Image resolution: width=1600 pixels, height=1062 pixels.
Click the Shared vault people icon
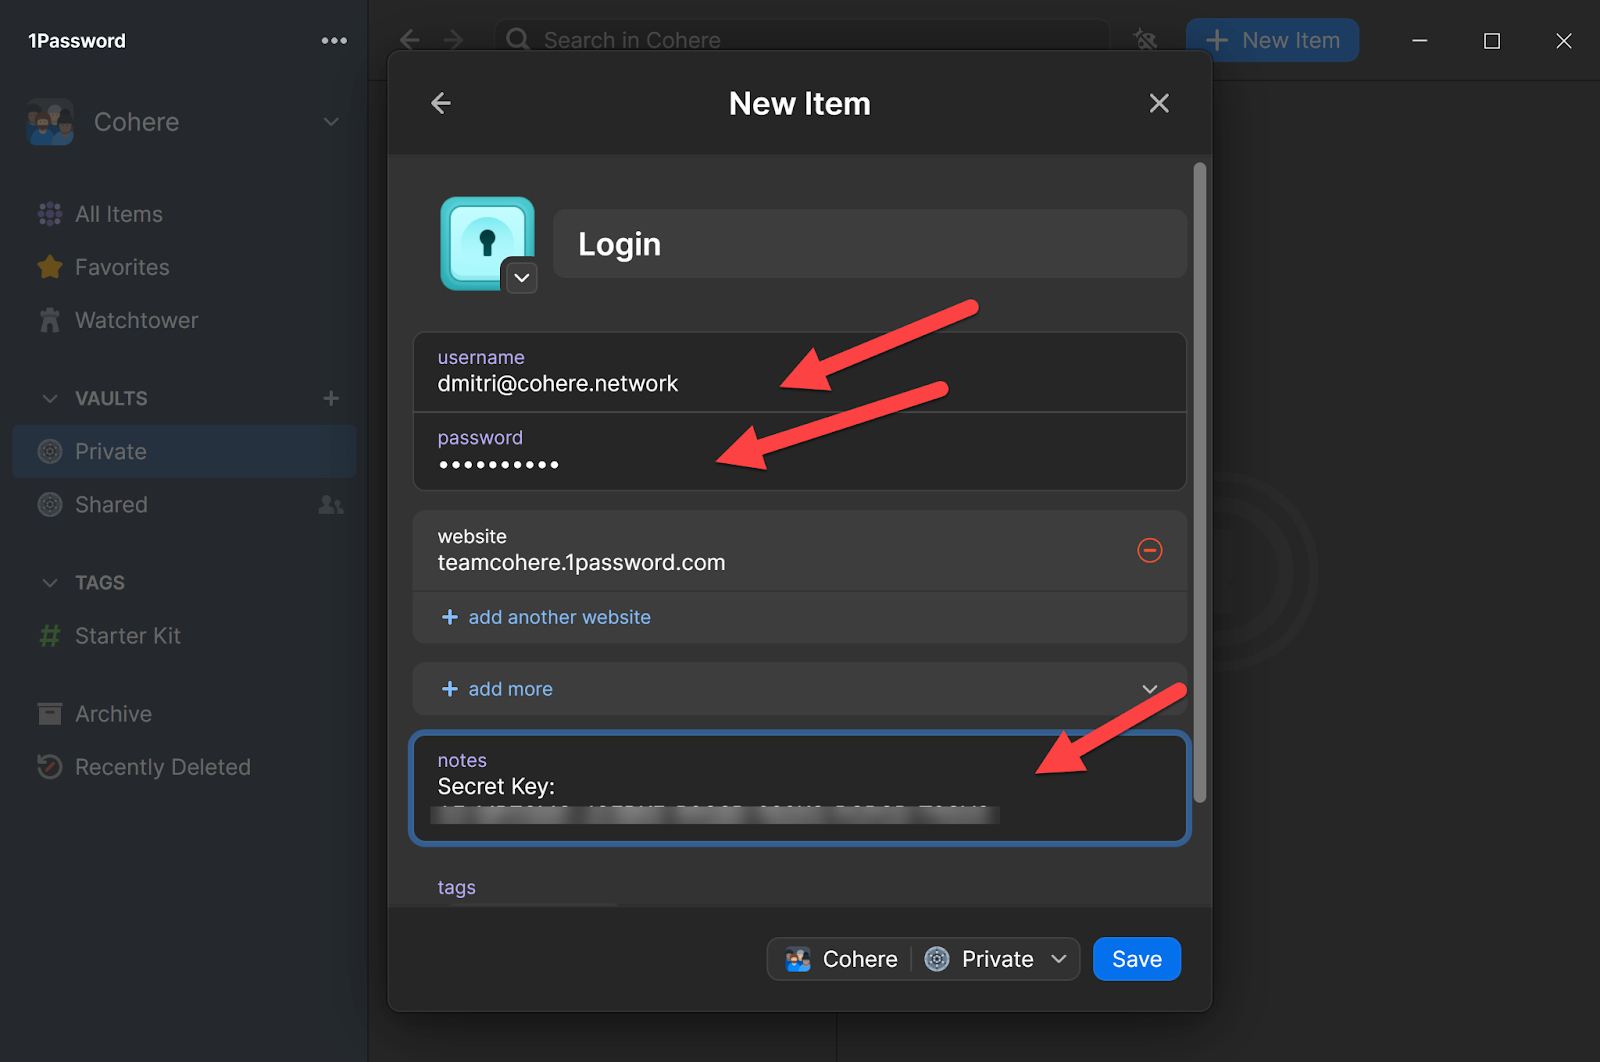[x=331, y=505]
